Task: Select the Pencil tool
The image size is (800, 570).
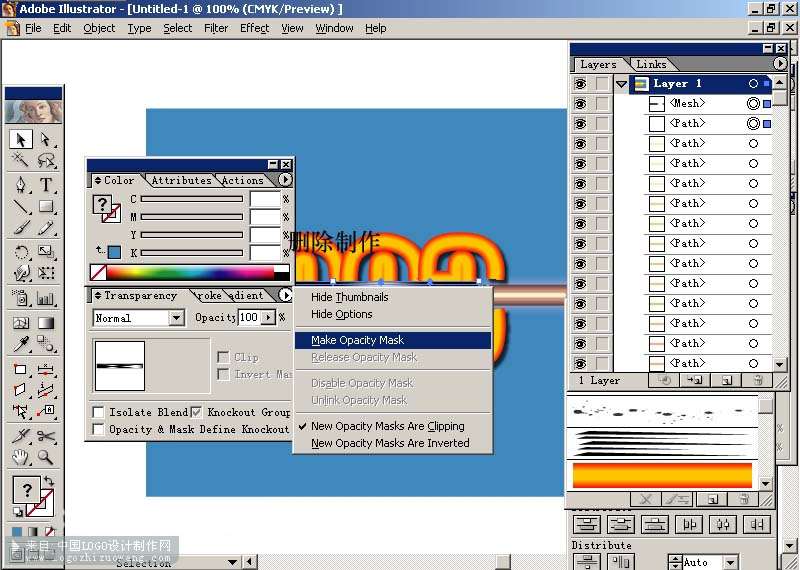Action: pyautogui.click(x=46, y=227)
